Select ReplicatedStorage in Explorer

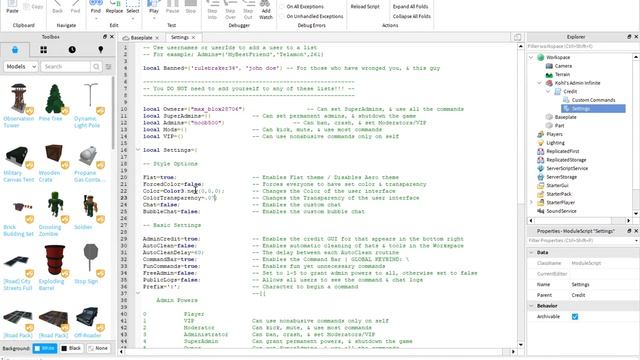point(566,160)
